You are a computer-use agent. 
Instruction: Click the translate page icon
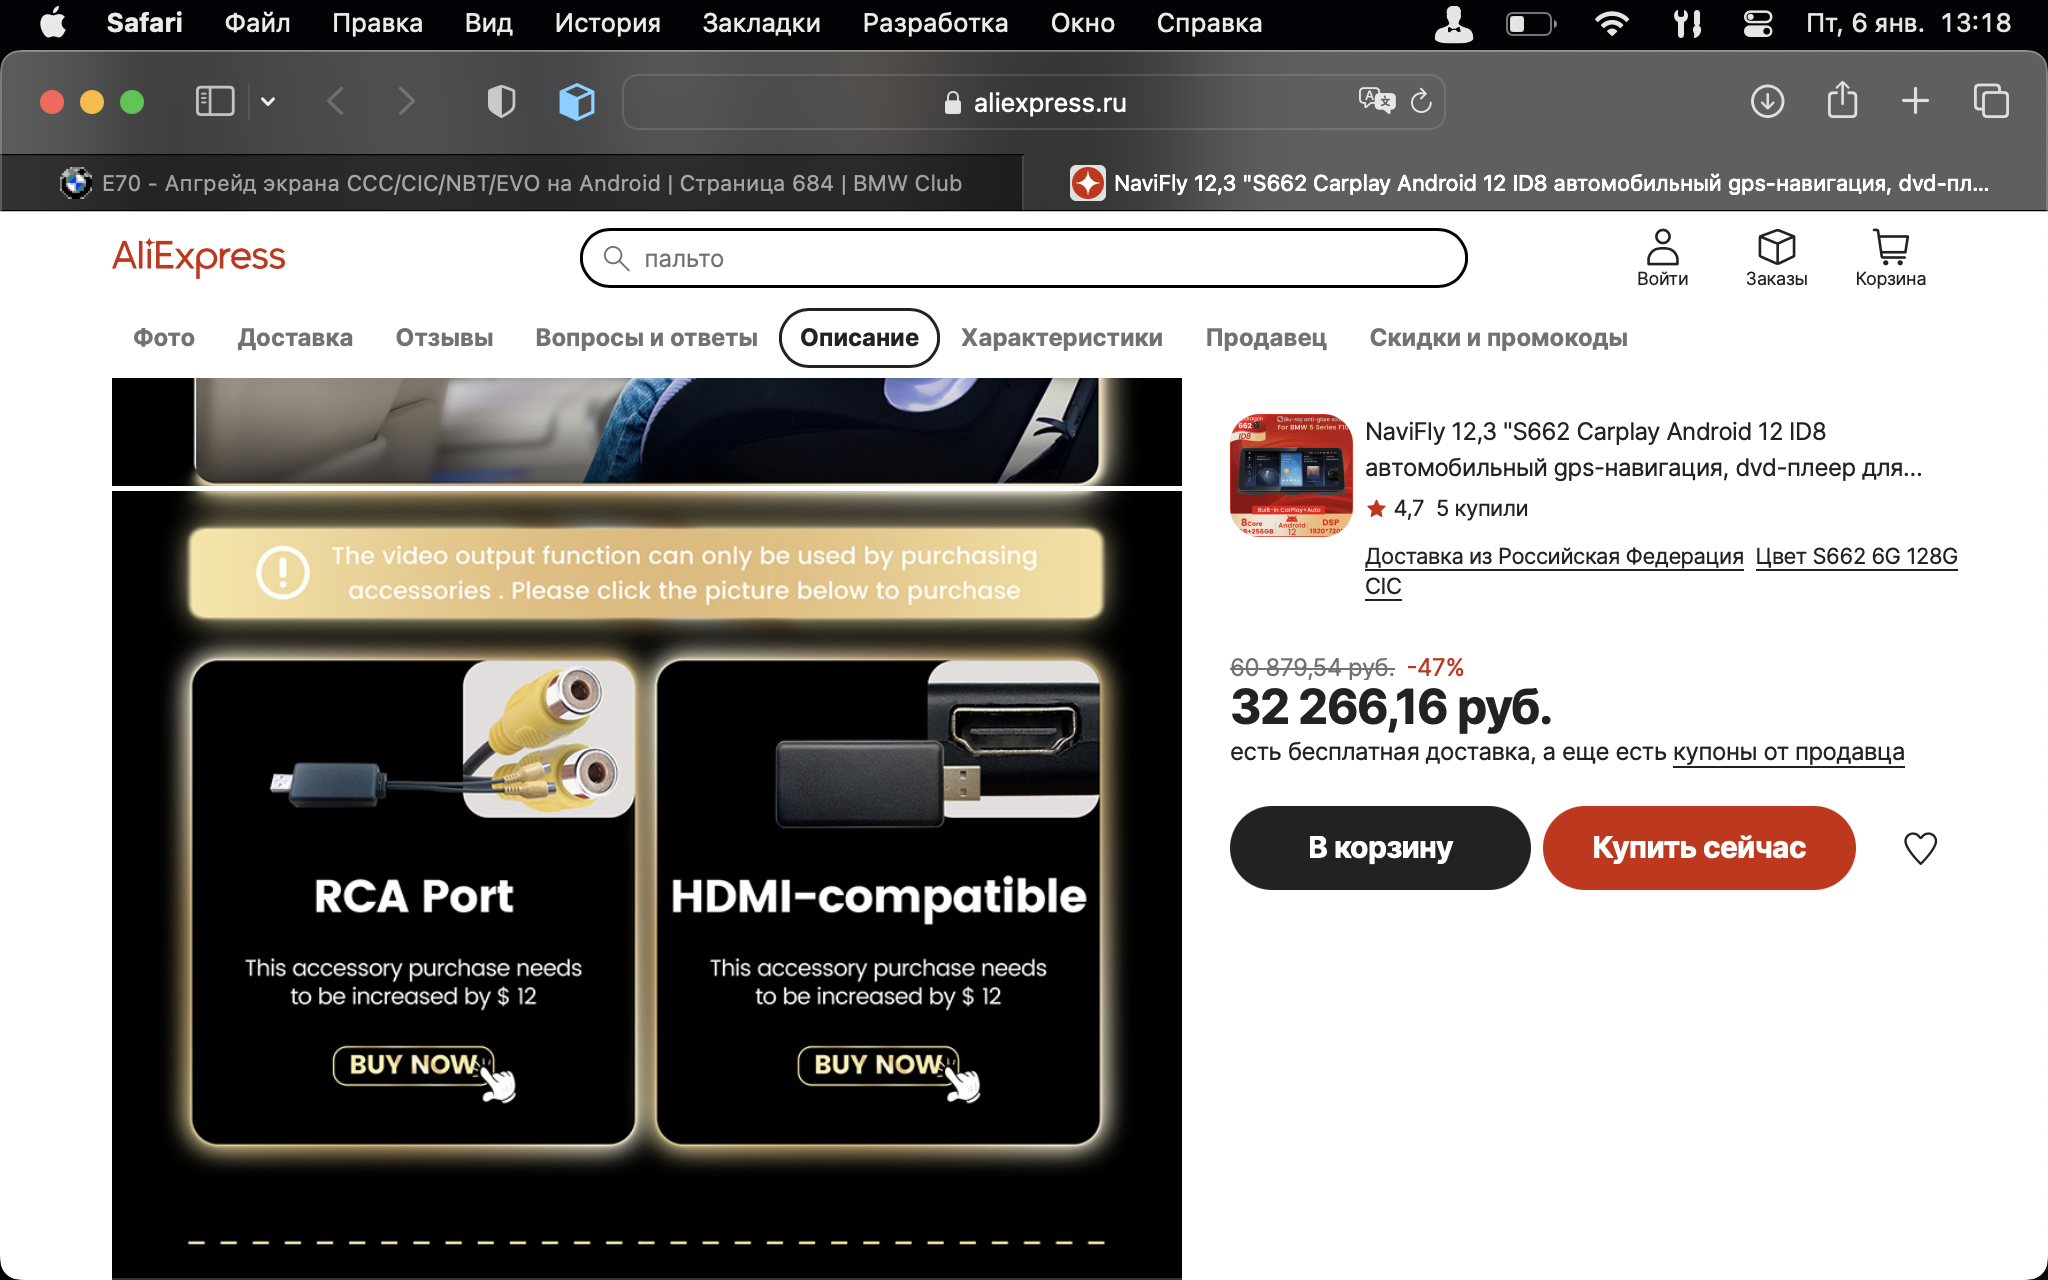pyautogui.click(x=1376, y=101)
